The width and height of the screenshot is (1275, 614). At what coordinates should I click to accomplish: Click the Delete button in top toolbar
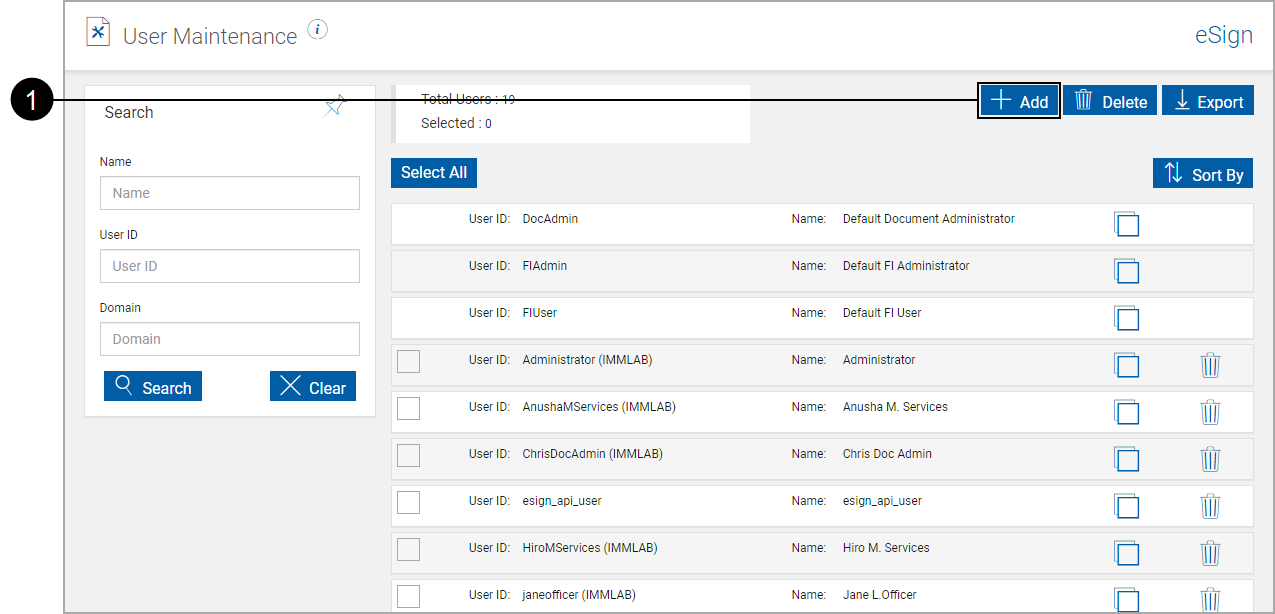[1110, 101]
